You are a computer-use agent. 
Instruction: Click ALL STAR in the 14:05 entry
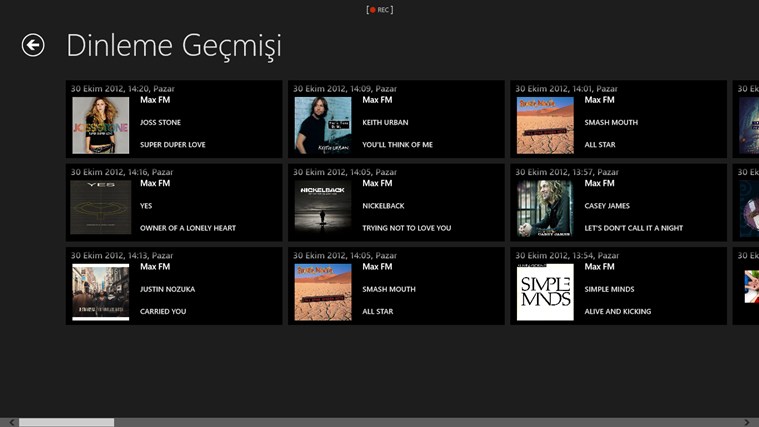click(x=378, y=311)
